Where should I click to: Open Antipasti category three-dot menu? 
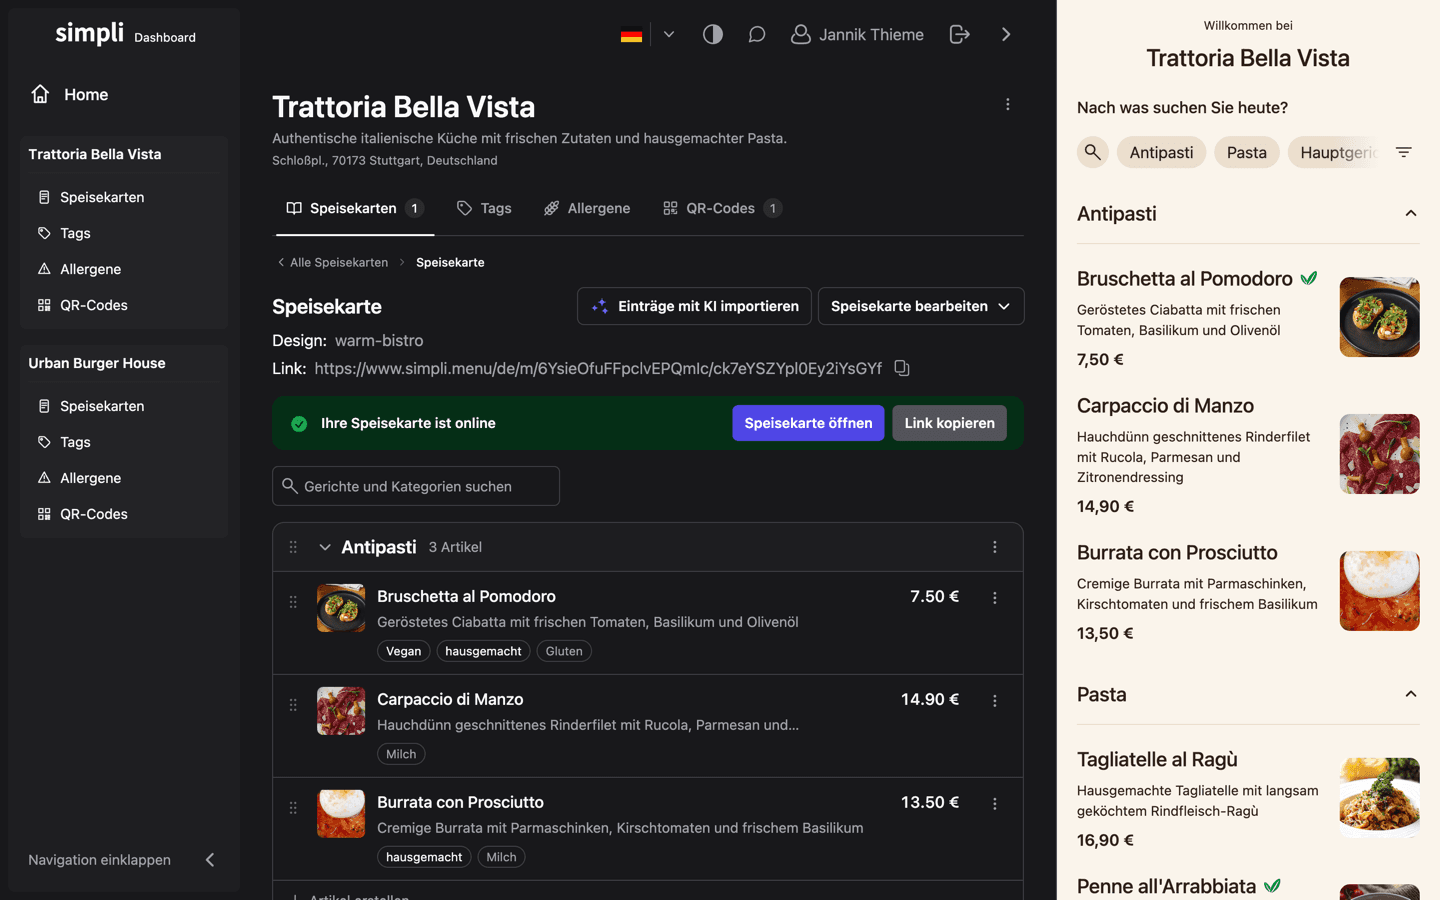click(x=995, y=547)
